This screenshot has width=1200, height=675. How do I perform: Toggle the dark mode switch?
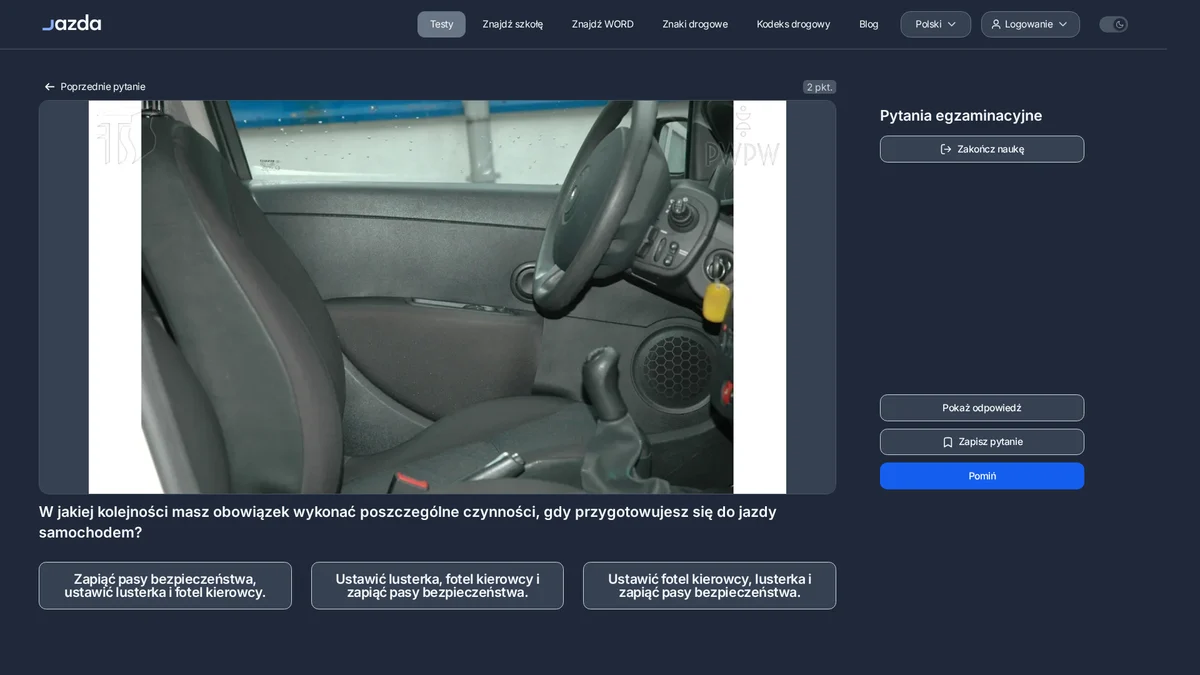[1113, 24]
